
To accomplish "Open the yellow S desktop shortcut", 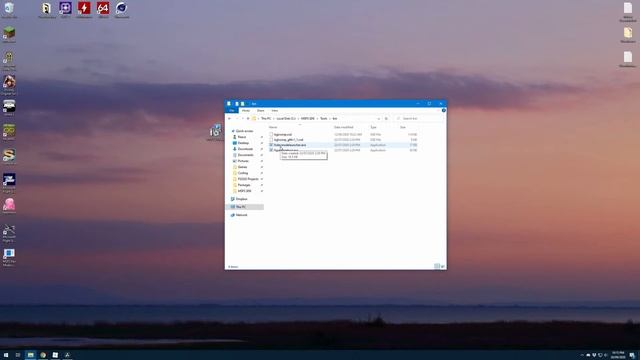I will point(9,156).
